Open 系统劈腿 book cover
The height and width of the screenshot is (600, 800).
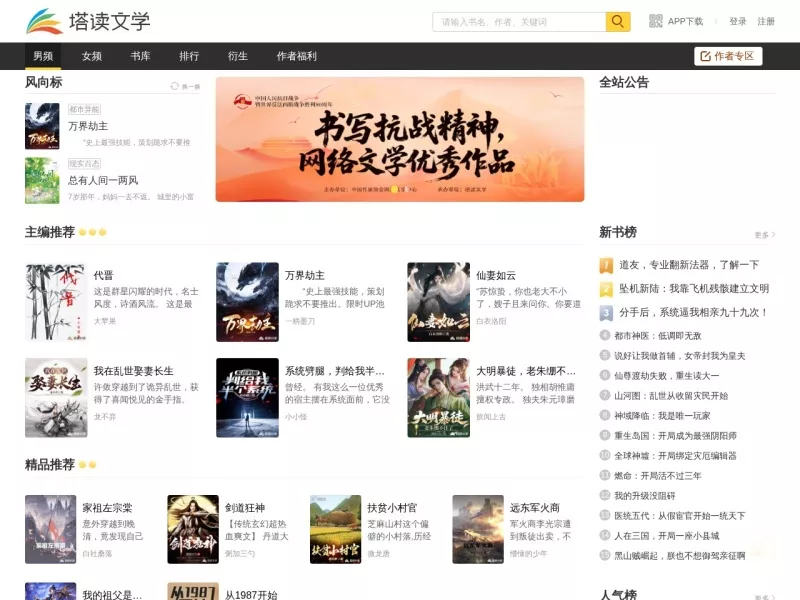tap(247, 397)
